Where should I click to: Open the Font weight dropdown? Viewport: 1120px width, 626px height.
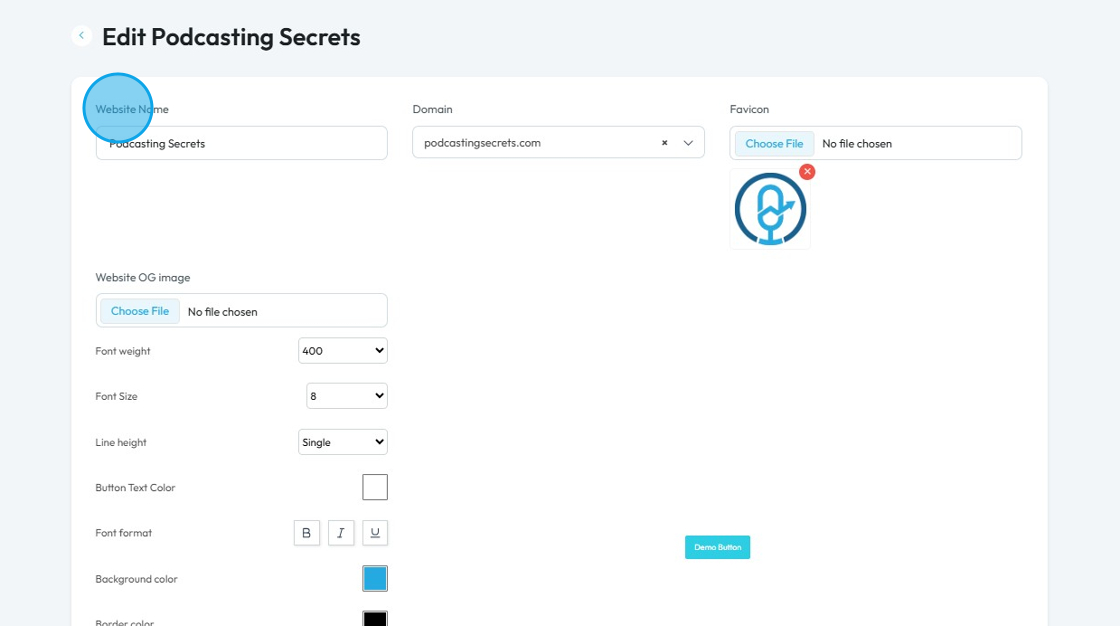[x=343, y=351]
